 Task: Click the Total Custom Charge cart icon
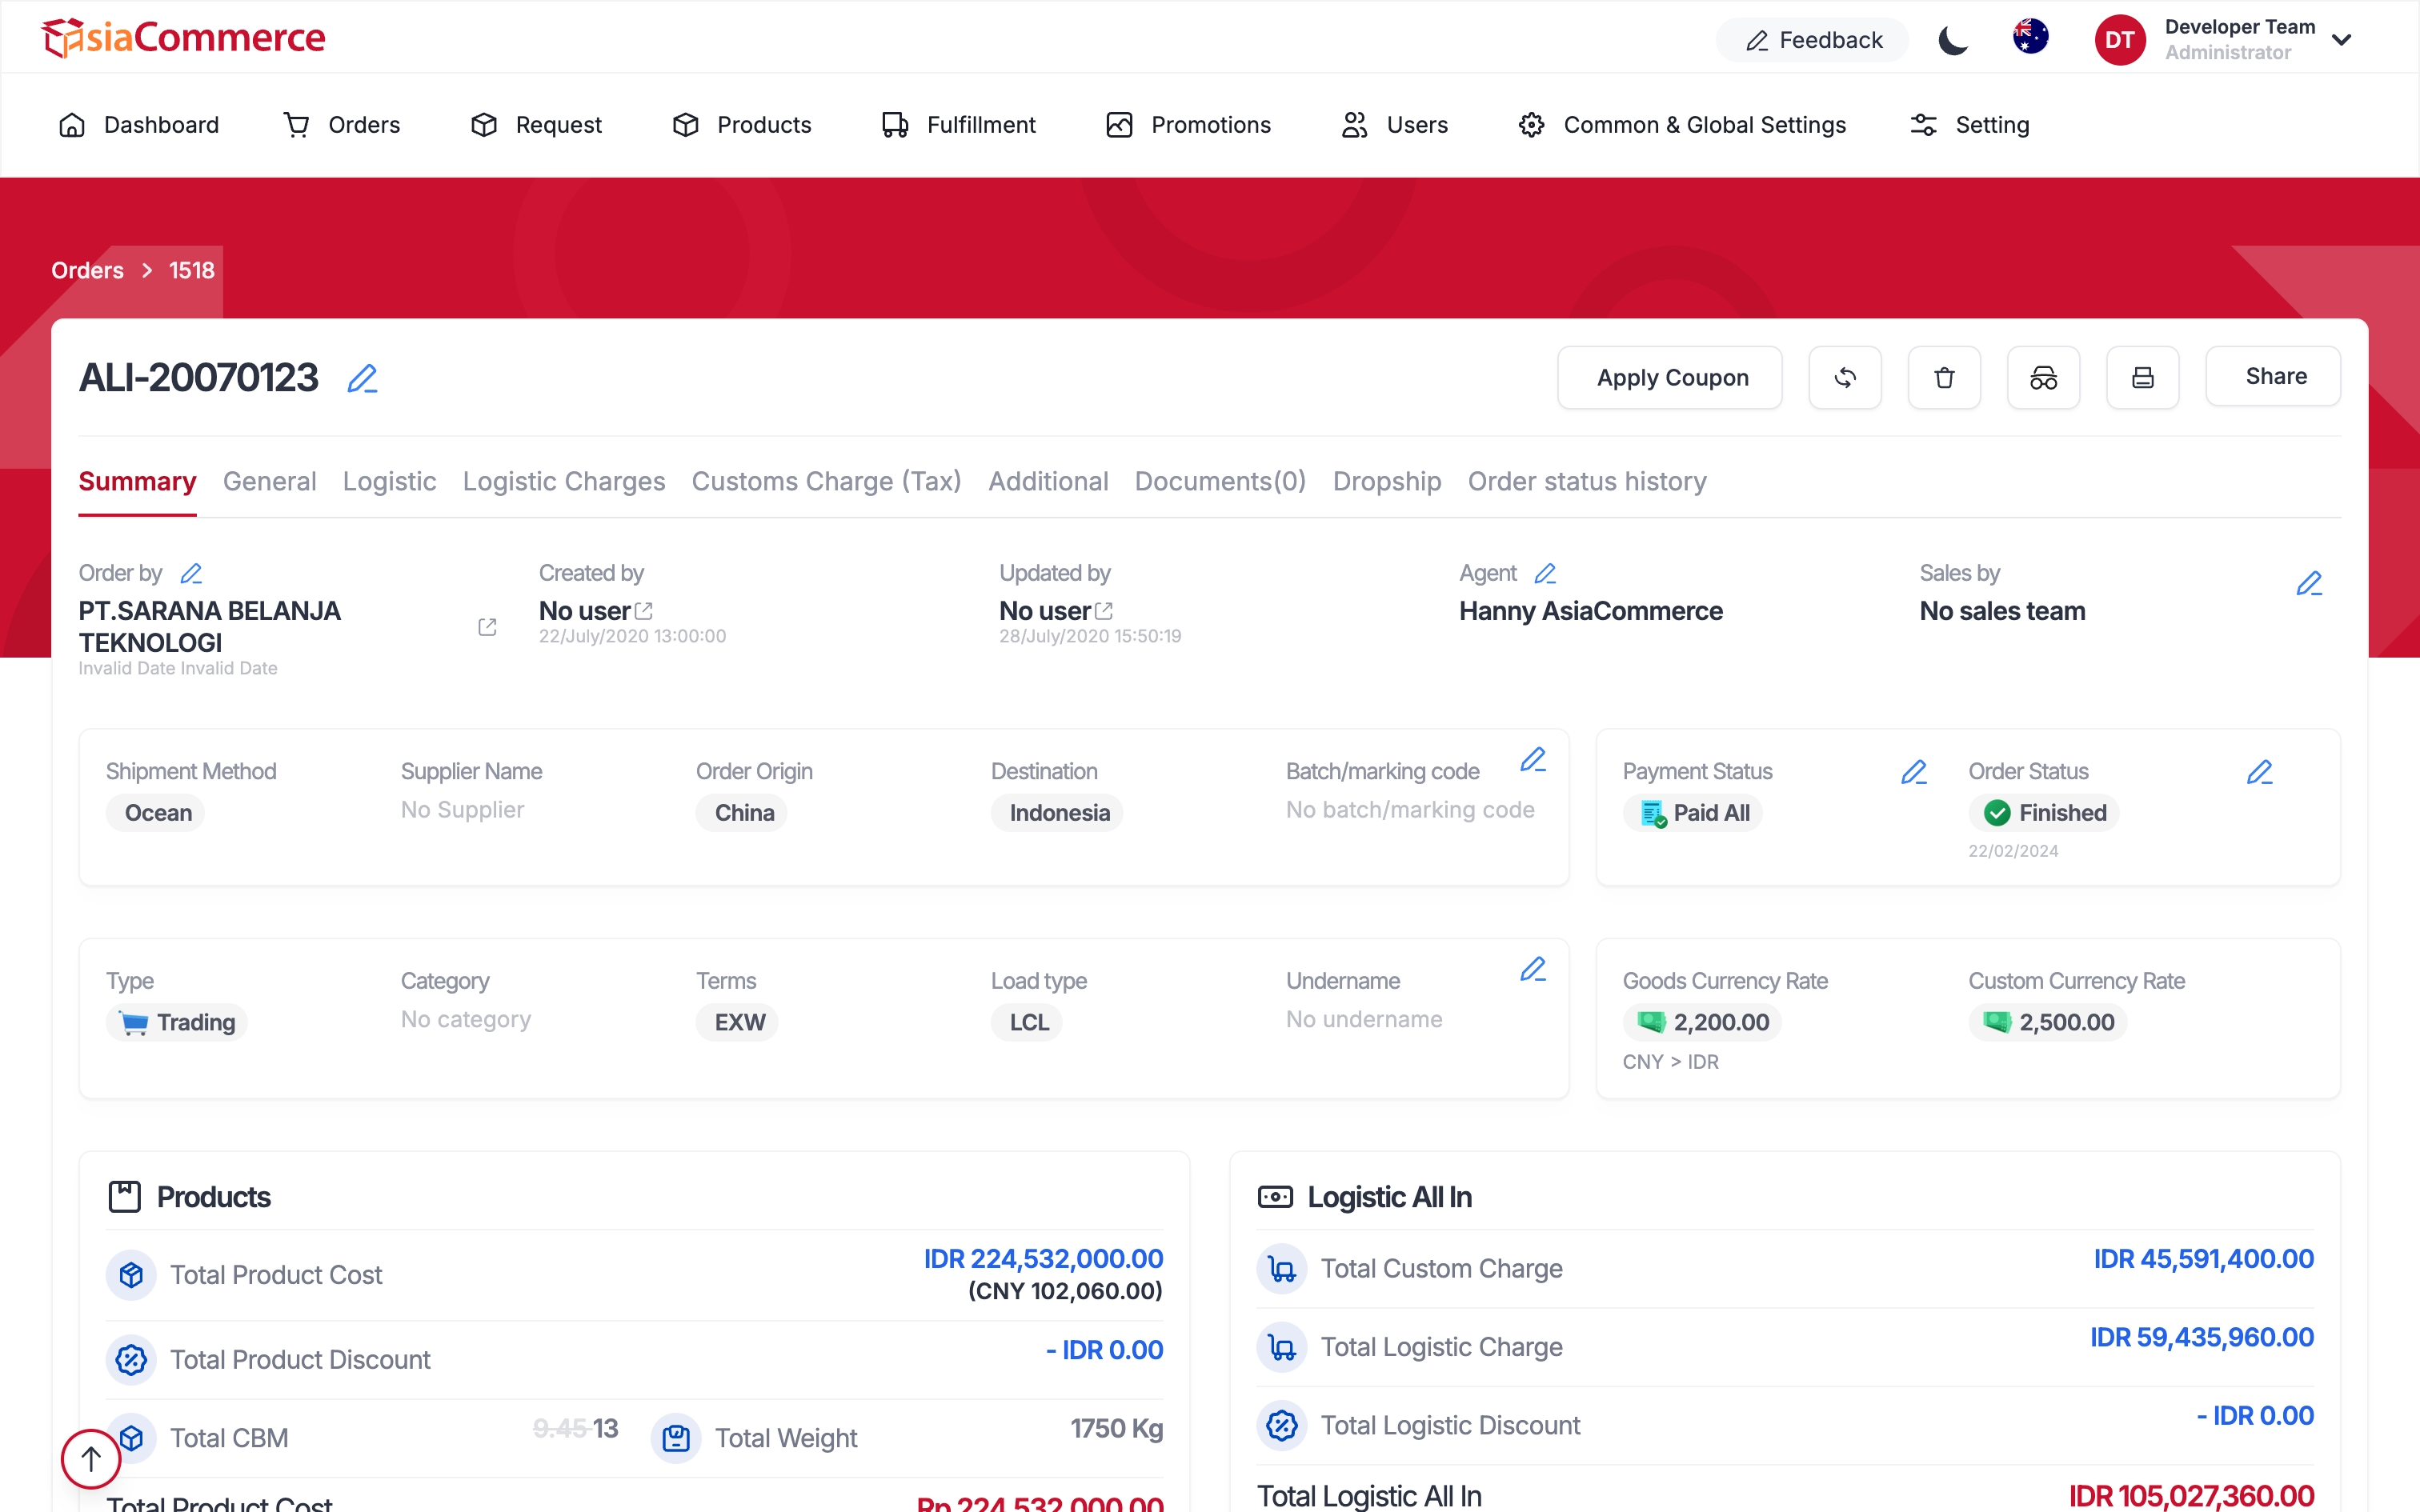(x=1282, y=1269)
